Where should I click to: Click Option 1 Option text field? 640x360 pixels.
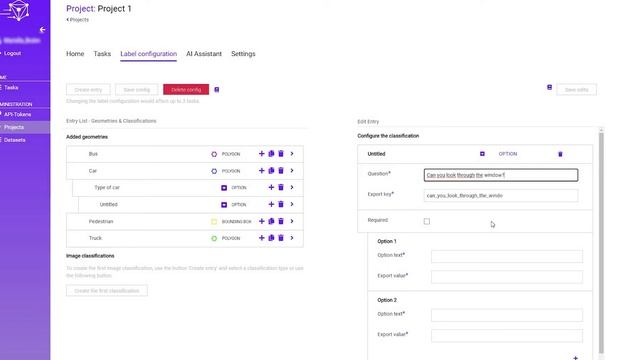(507, 256)
